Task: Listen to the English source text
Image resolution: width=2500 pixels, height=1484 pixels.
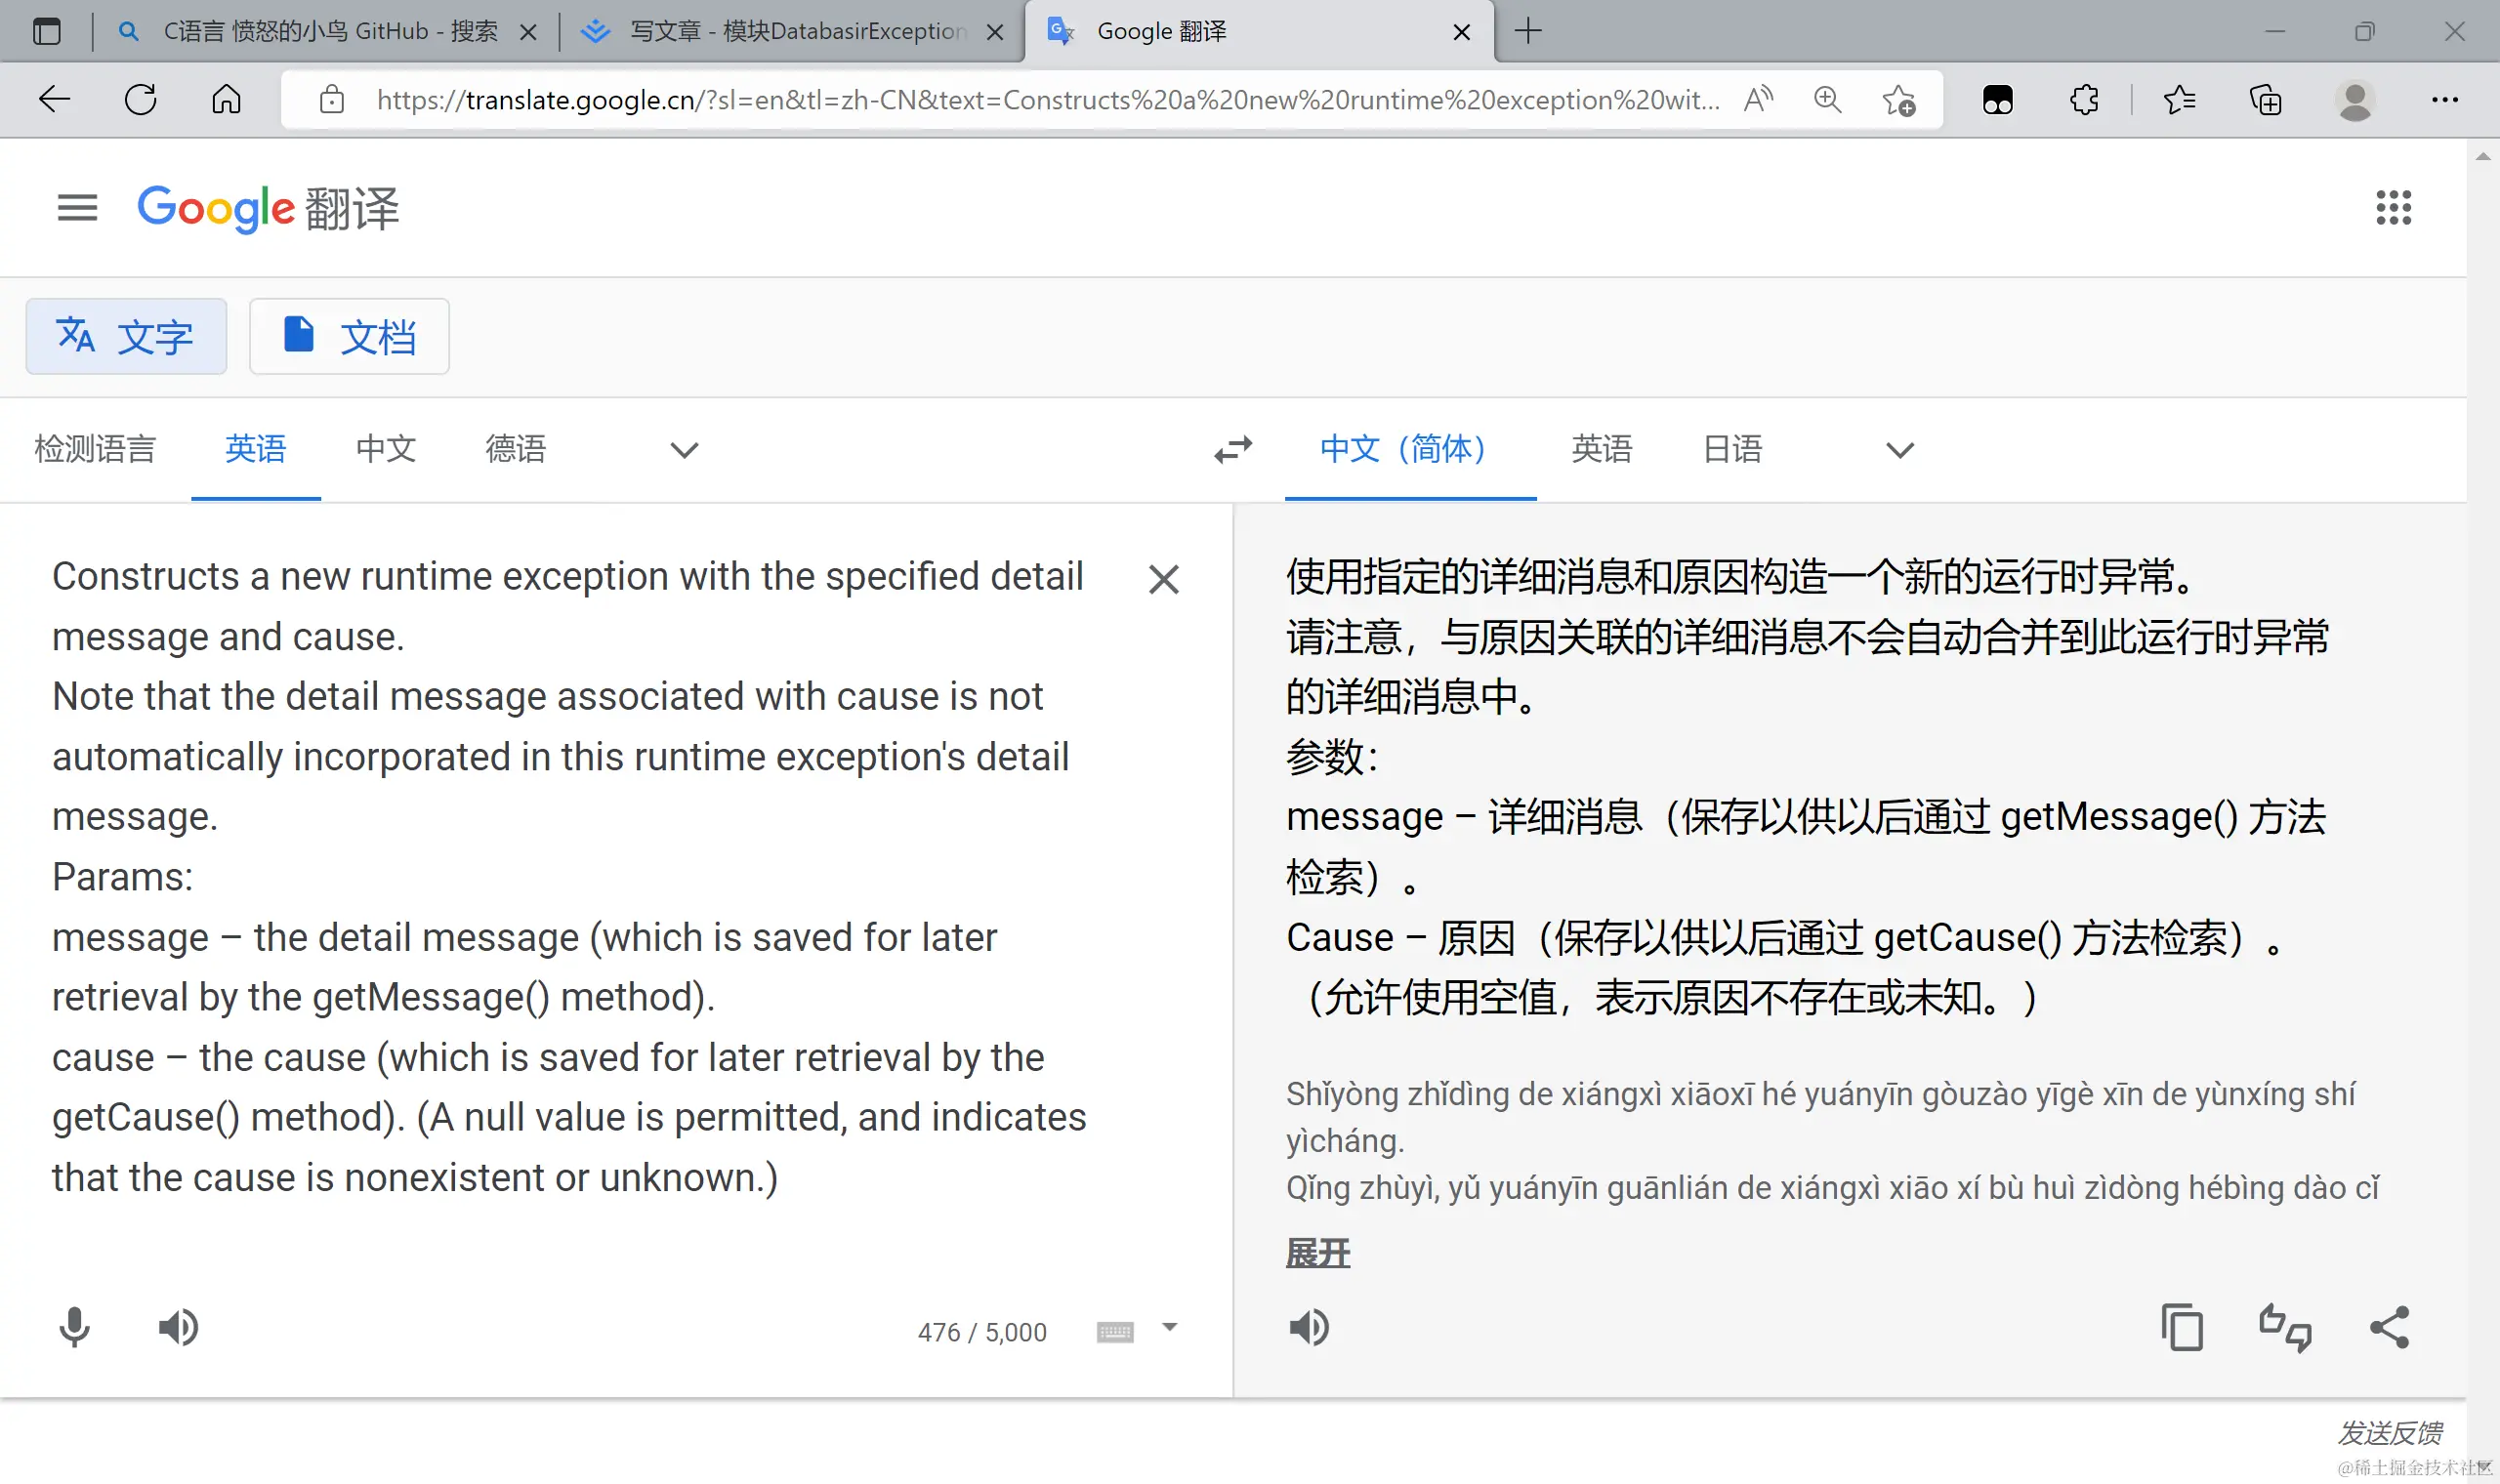Action: tap(178, 1328)
